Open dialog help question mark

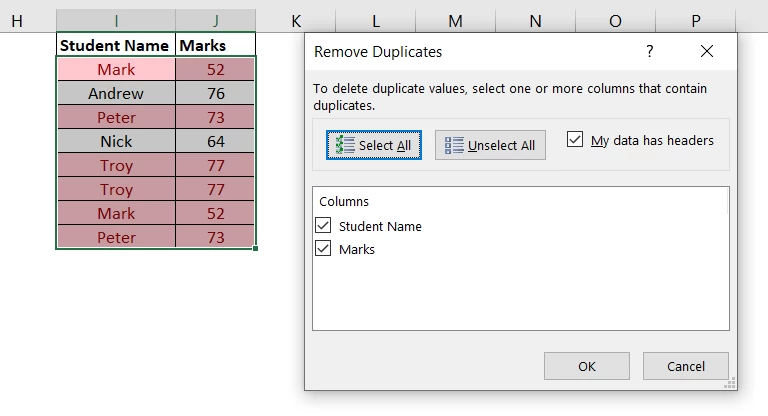point(649,51)
